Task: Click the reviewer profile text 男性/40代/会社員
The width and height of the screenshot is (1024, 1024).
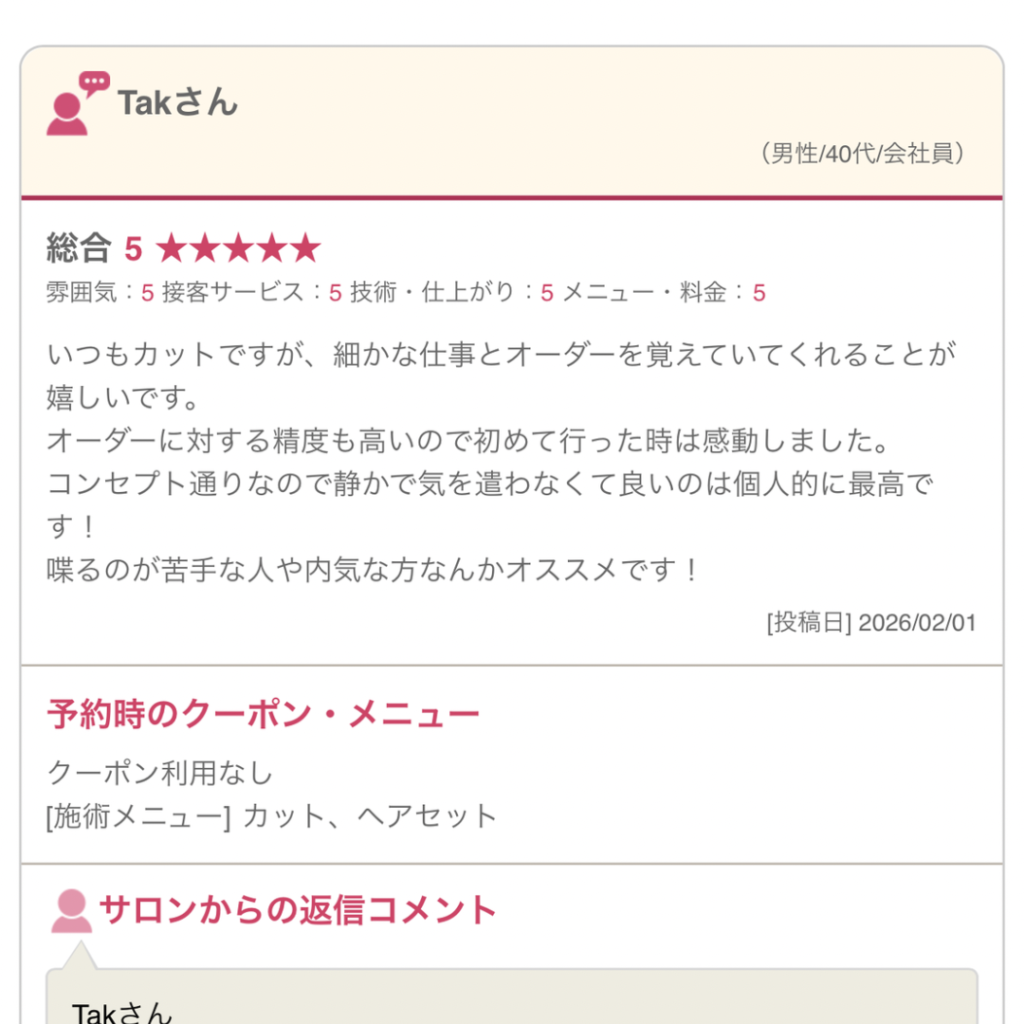Action: pos(862,154)
